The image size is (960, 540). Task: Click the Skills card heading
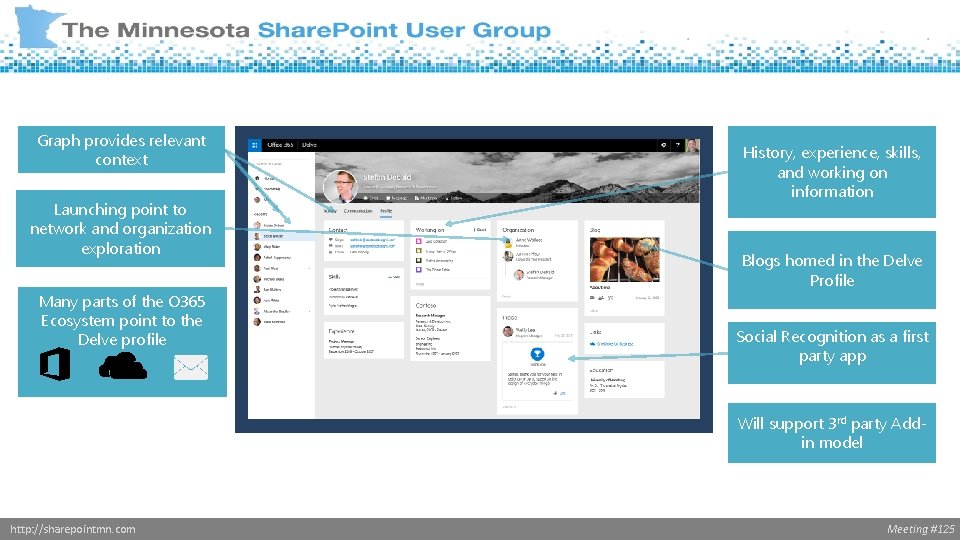334,277
